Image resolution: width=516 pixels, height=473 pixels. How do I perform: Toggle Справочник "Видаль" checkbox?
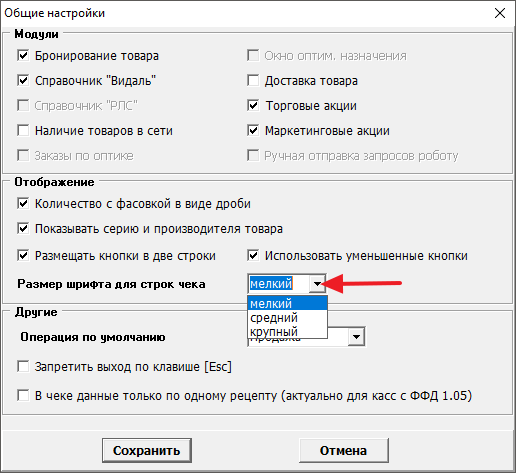[23, 80]
